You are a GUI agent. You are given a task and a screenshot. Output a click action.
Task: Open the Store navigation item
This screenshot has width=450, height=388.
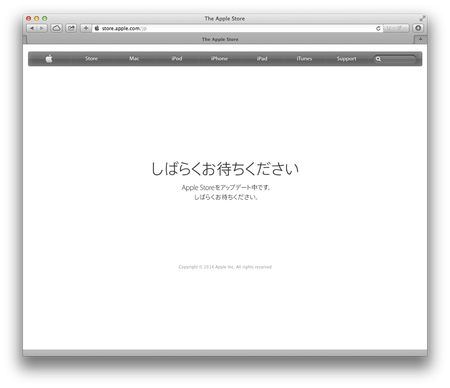pos(91,59)
